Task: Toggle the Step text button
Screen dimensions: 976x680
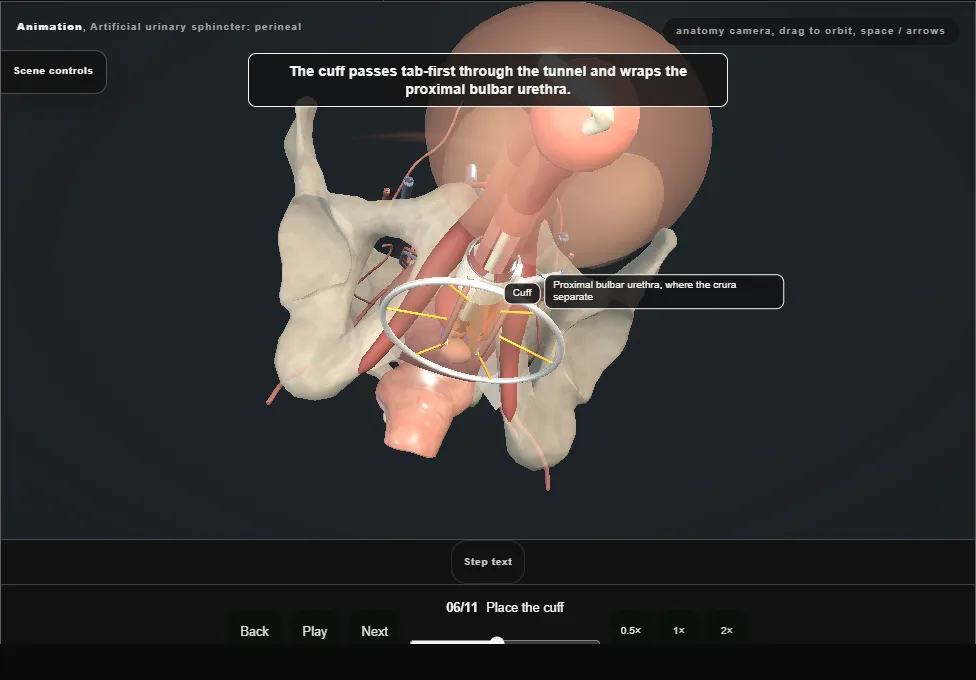Action: (487, 562)
